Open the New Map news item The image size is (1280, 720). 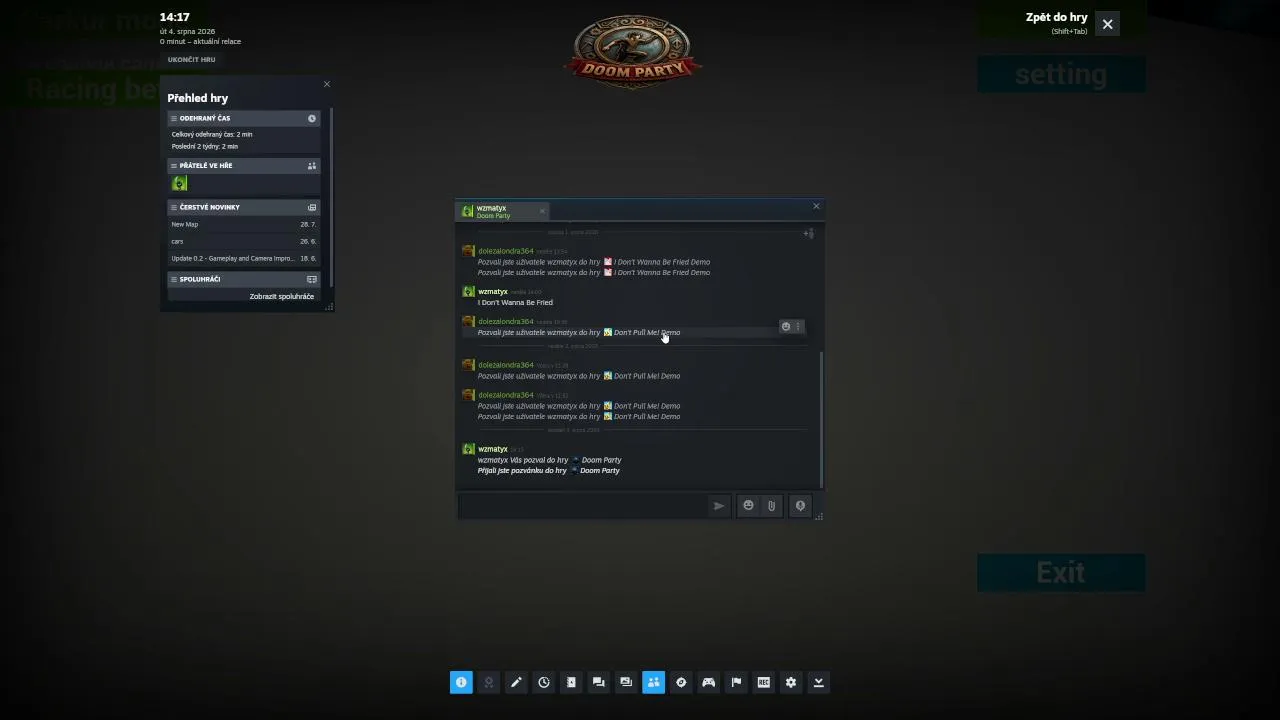[x=243, y=225]
